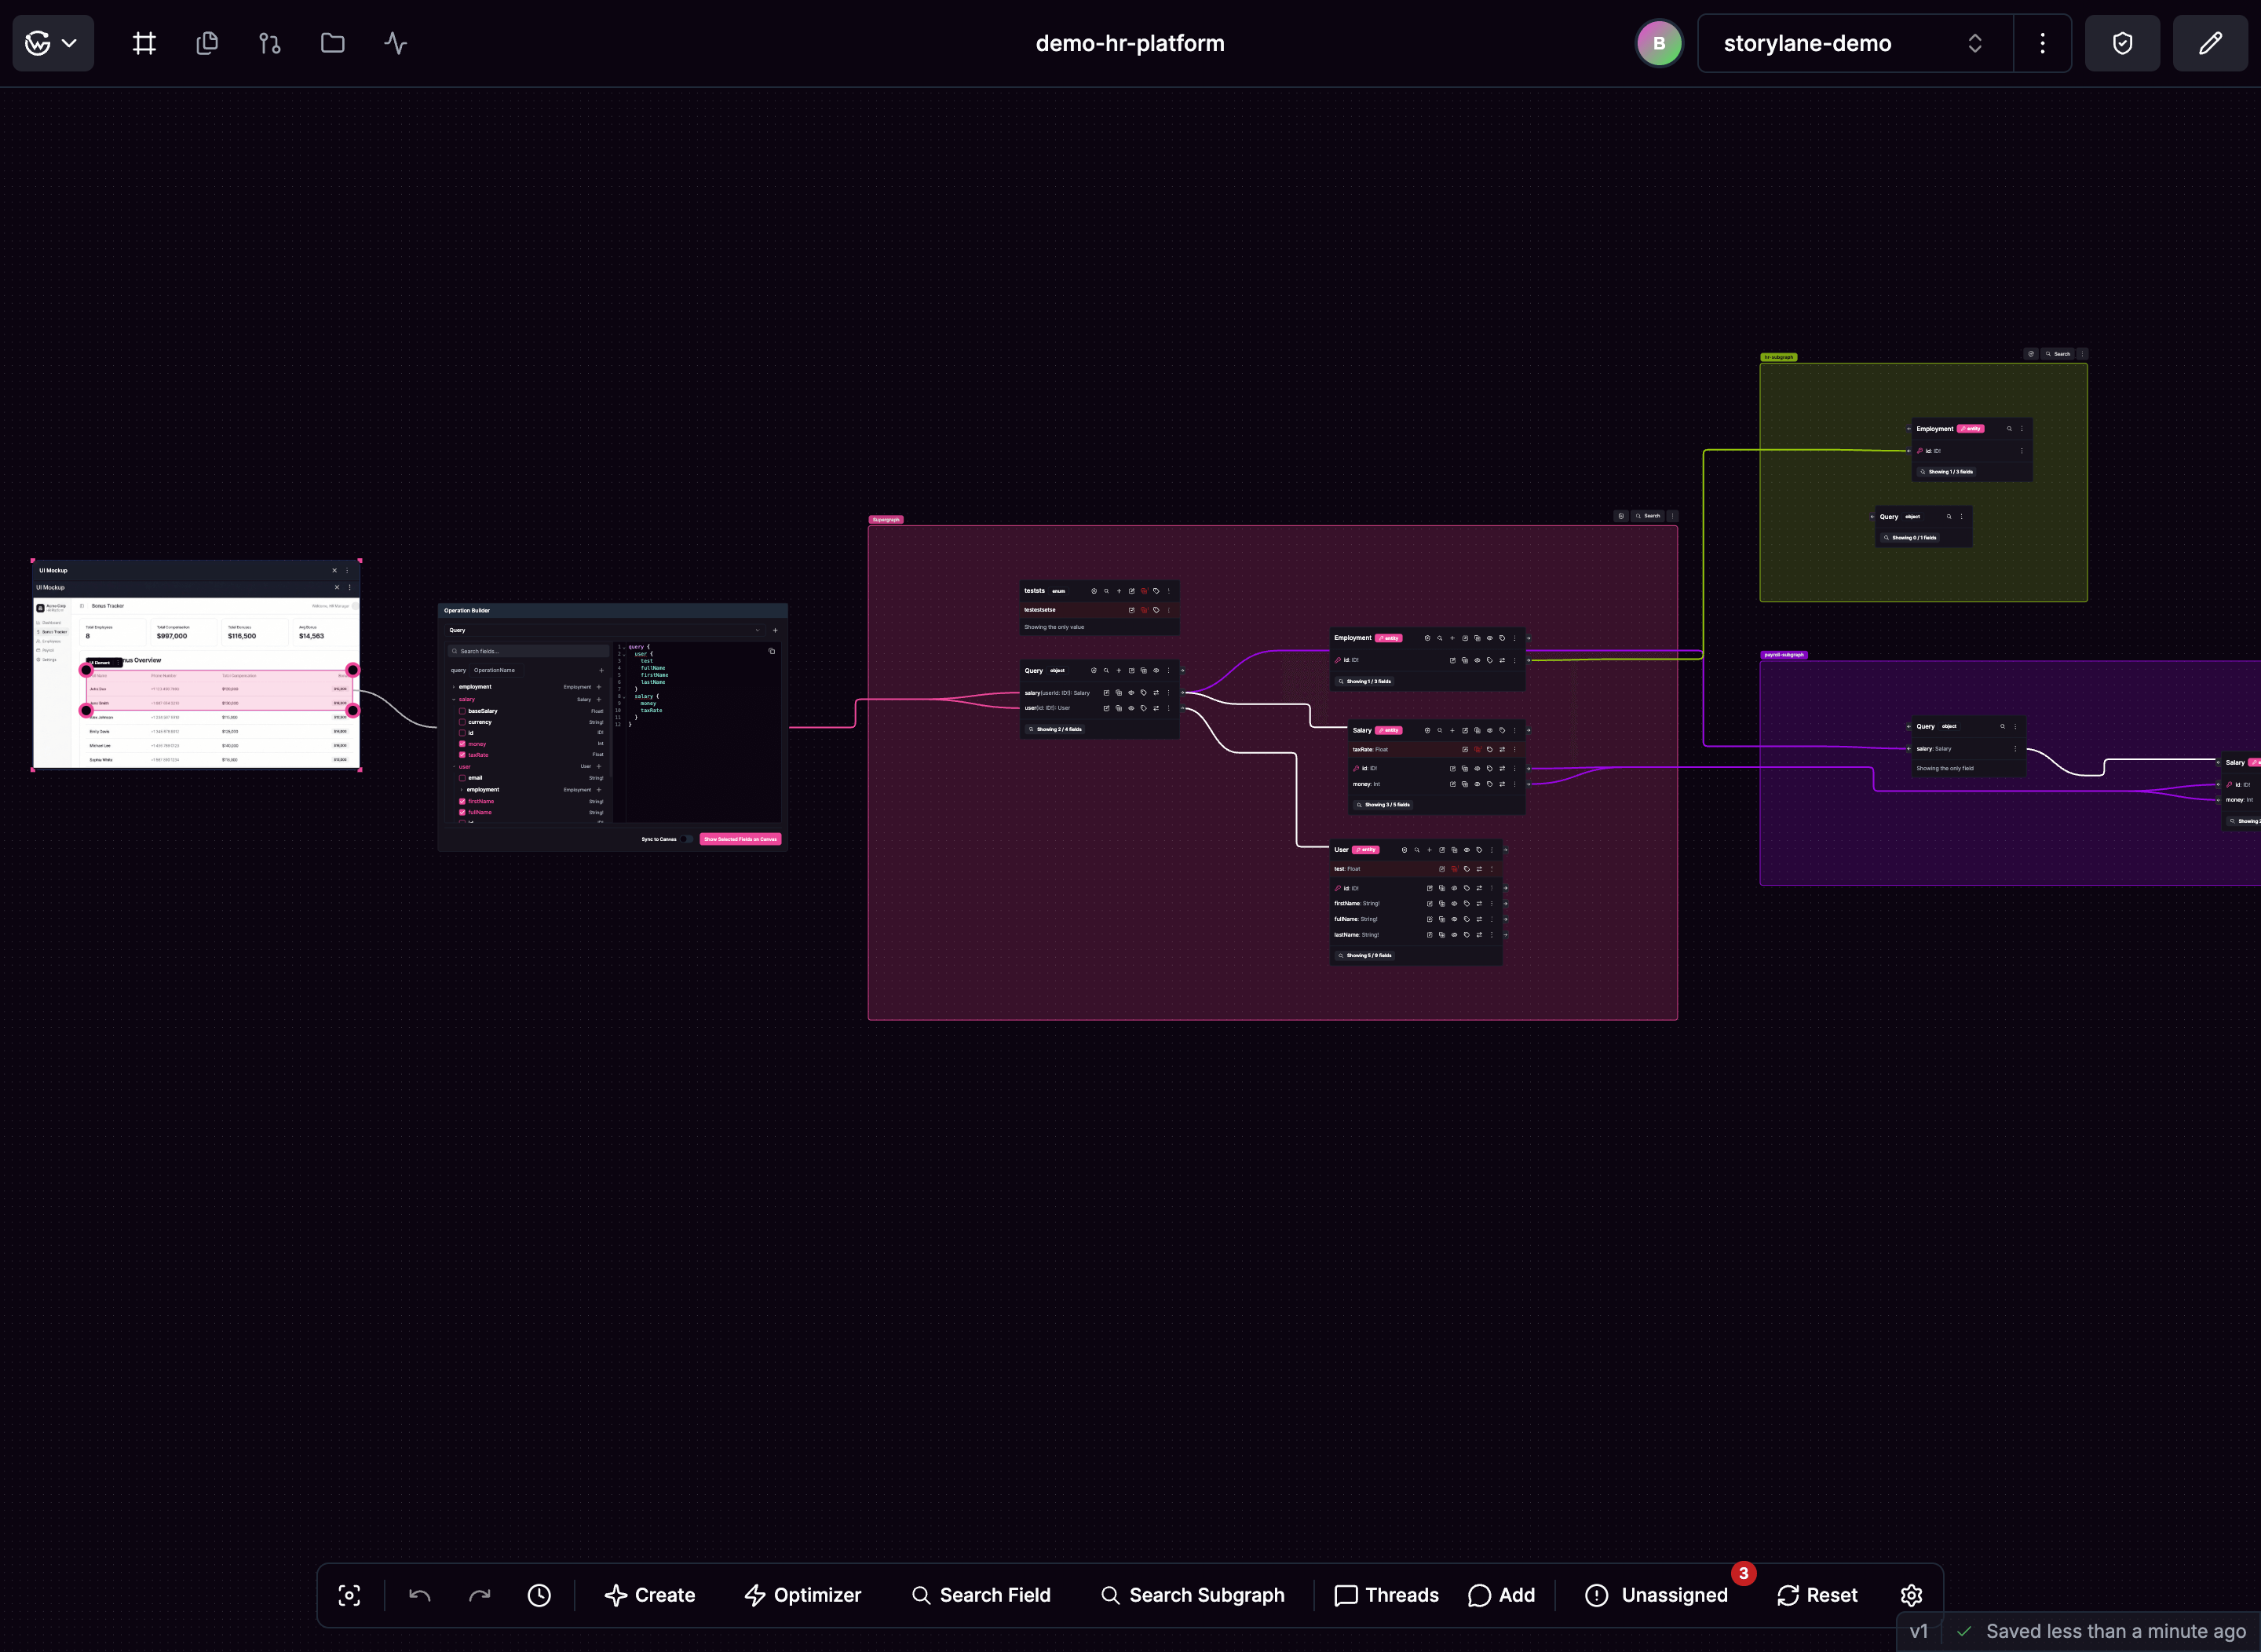Open the pages panel icon in top toolbar
2261x1652 pixels.
click(x=206, y=43)
